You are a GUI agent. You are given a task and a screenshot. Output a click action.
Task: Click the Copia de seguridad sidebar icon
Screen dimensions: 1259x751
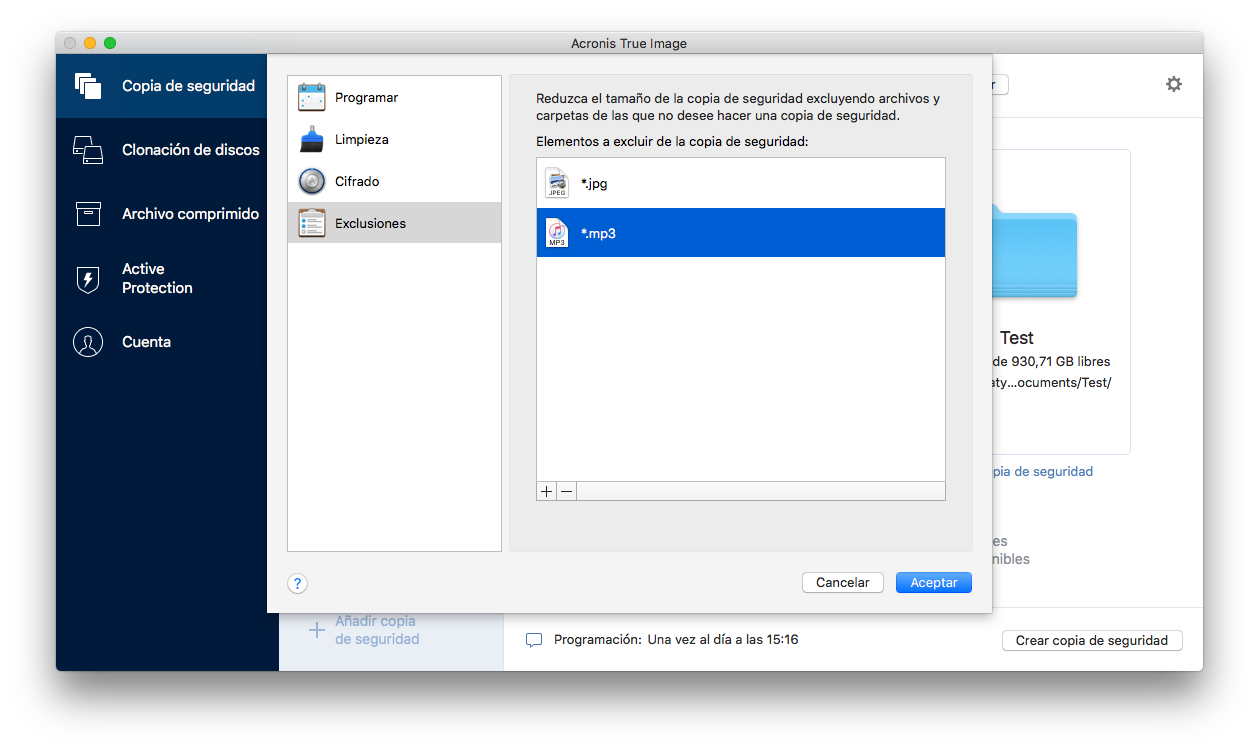click(88, 86)
